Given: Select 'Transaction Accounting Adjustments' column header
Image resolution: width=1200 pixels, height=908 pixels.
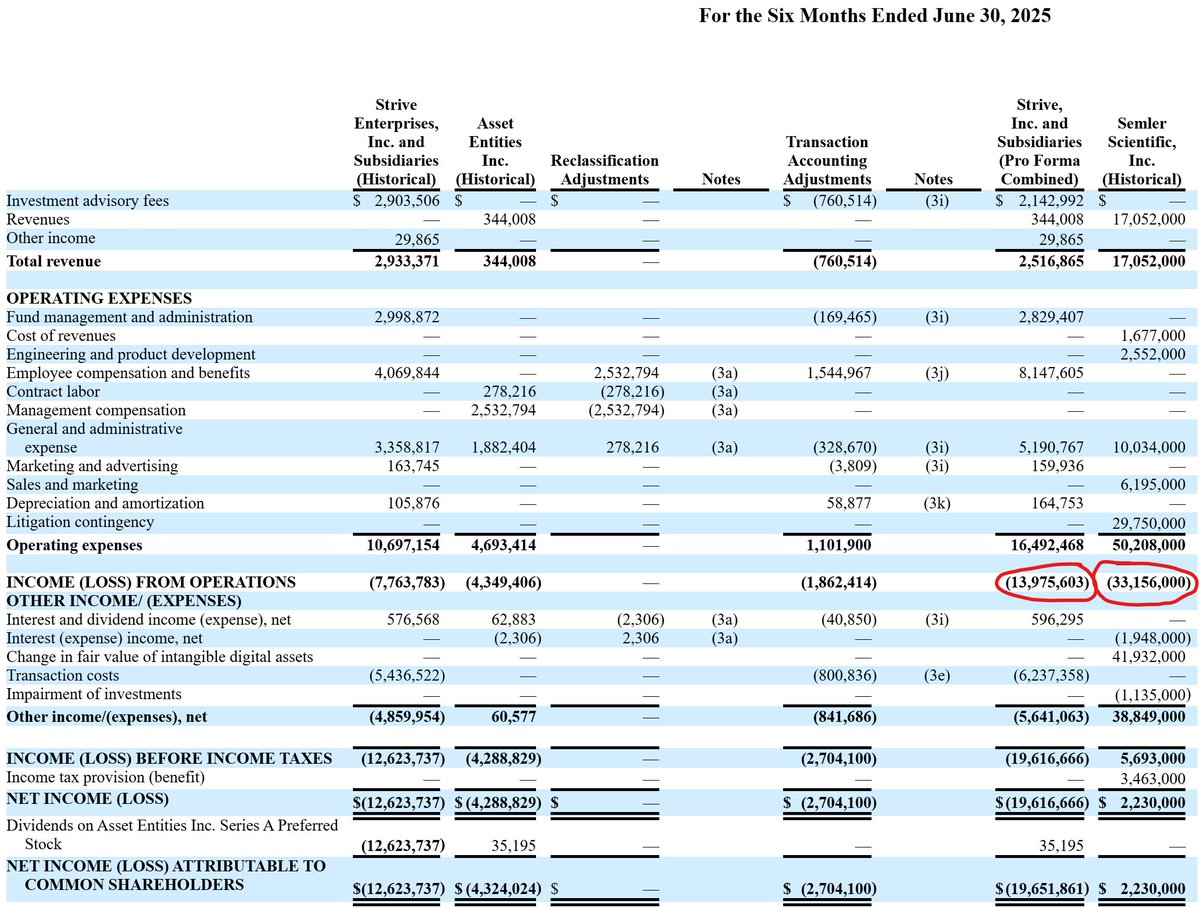Looking at the screenshot, I should point(827,161).
